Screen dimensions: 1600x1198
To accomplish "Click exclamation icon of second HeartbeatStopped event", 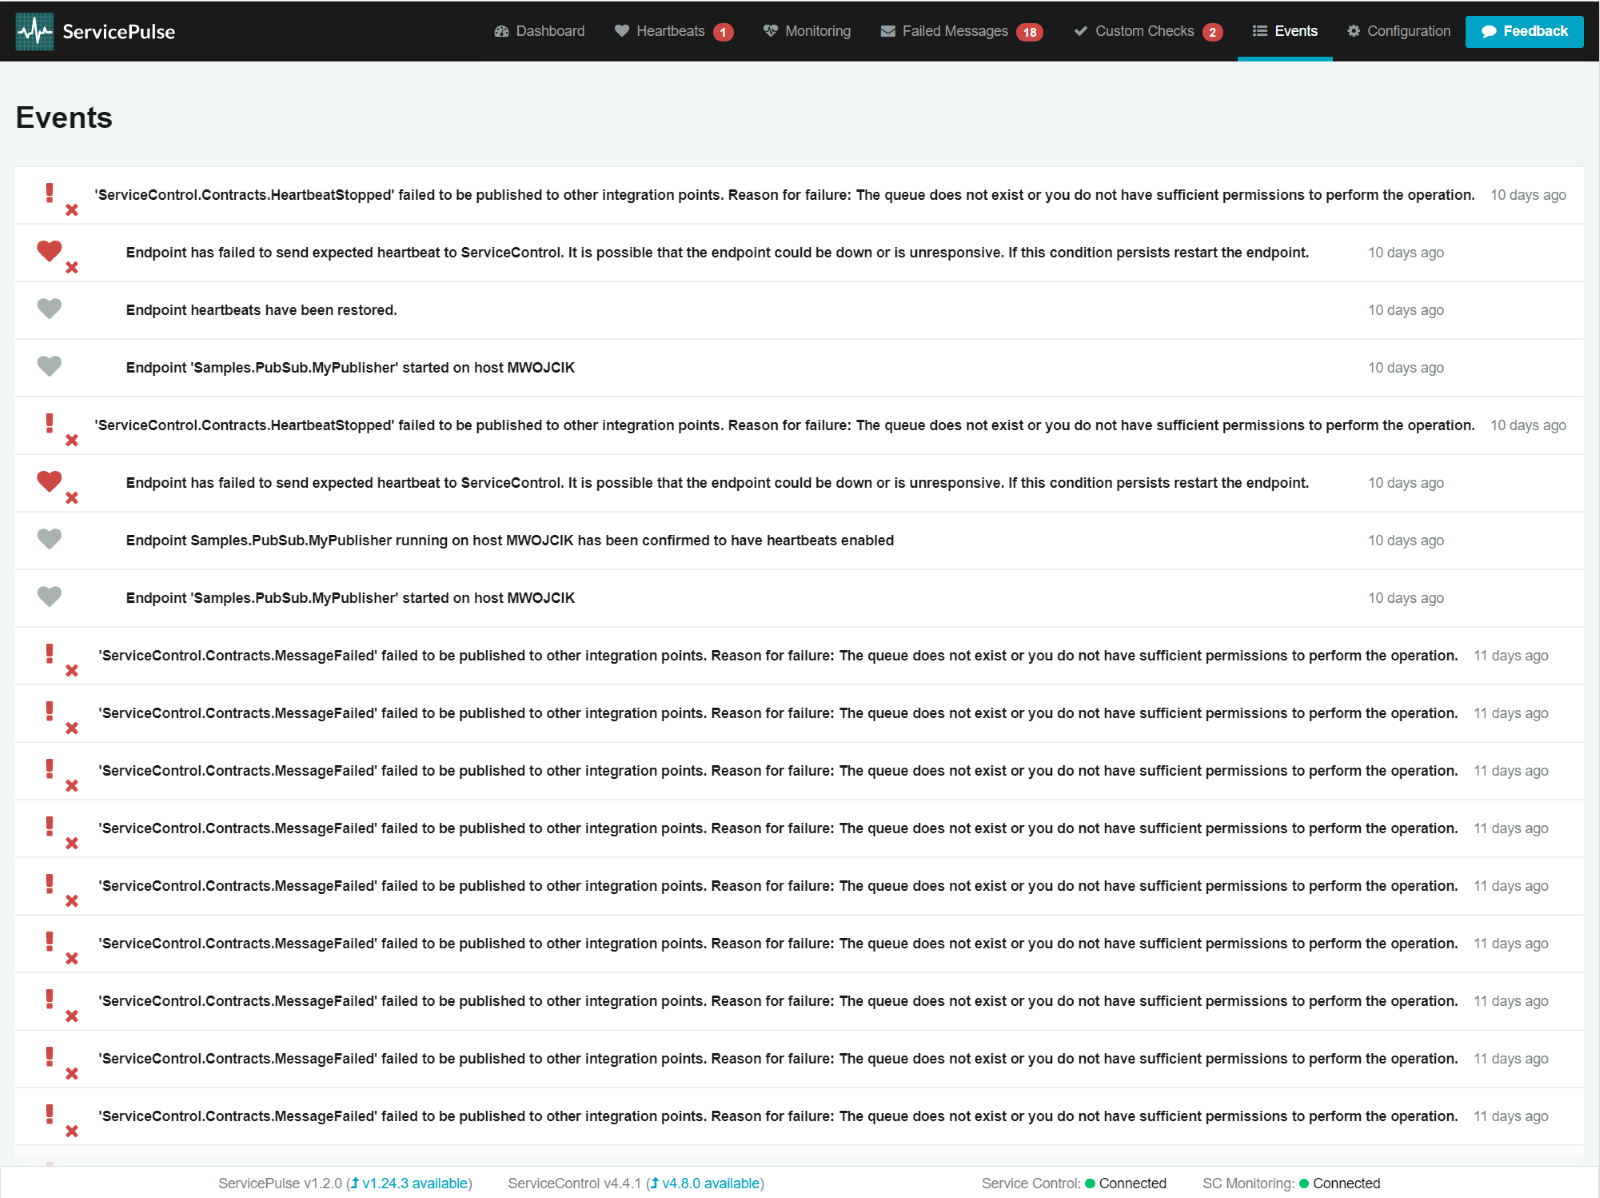I will coord(49,423).
